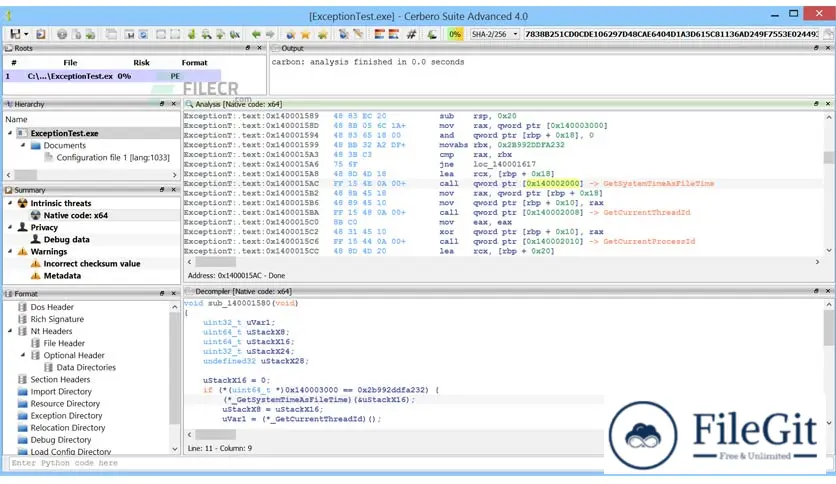Collapse the Optional Header node
The height and width of the screenshot is (484, 836).
(23, 355)
